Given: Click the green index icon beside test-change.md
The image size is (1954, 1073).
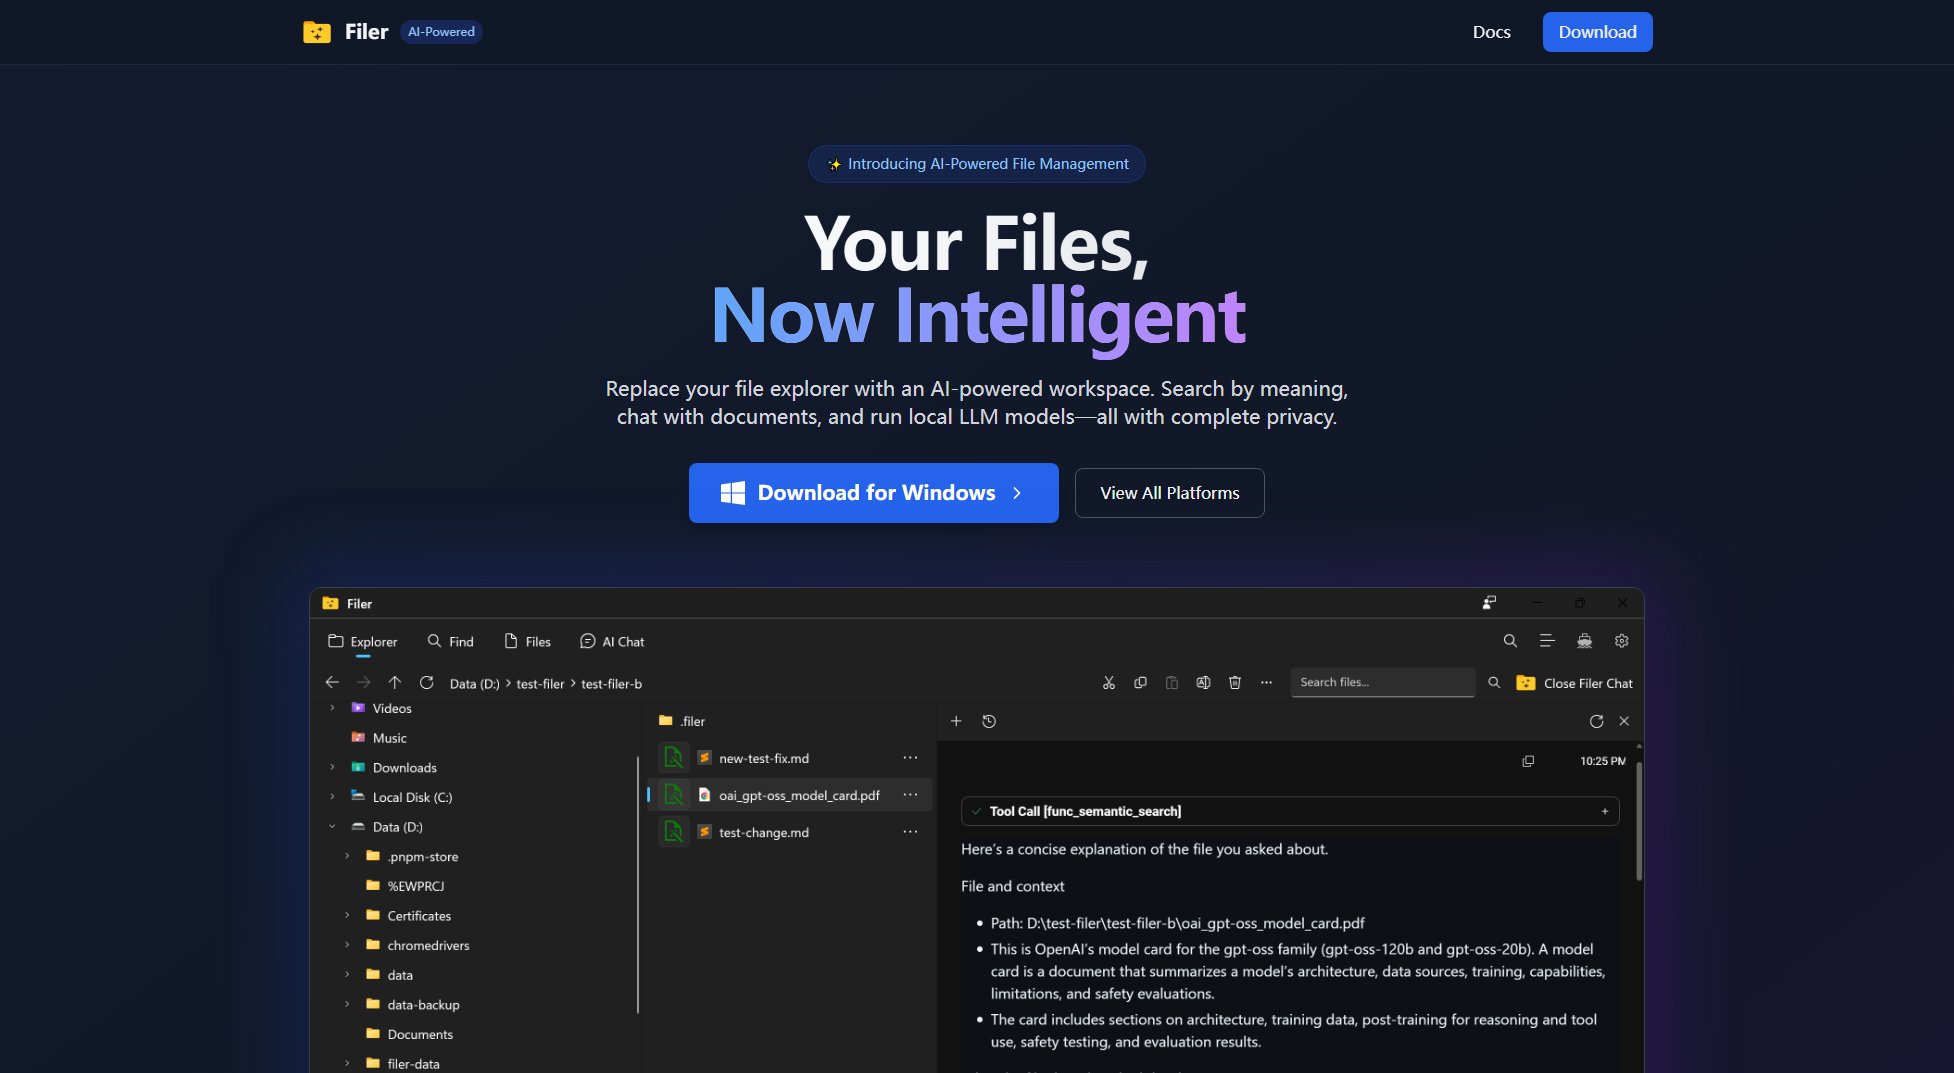Looking at the screenshot, I should click(x=674, y=832).
